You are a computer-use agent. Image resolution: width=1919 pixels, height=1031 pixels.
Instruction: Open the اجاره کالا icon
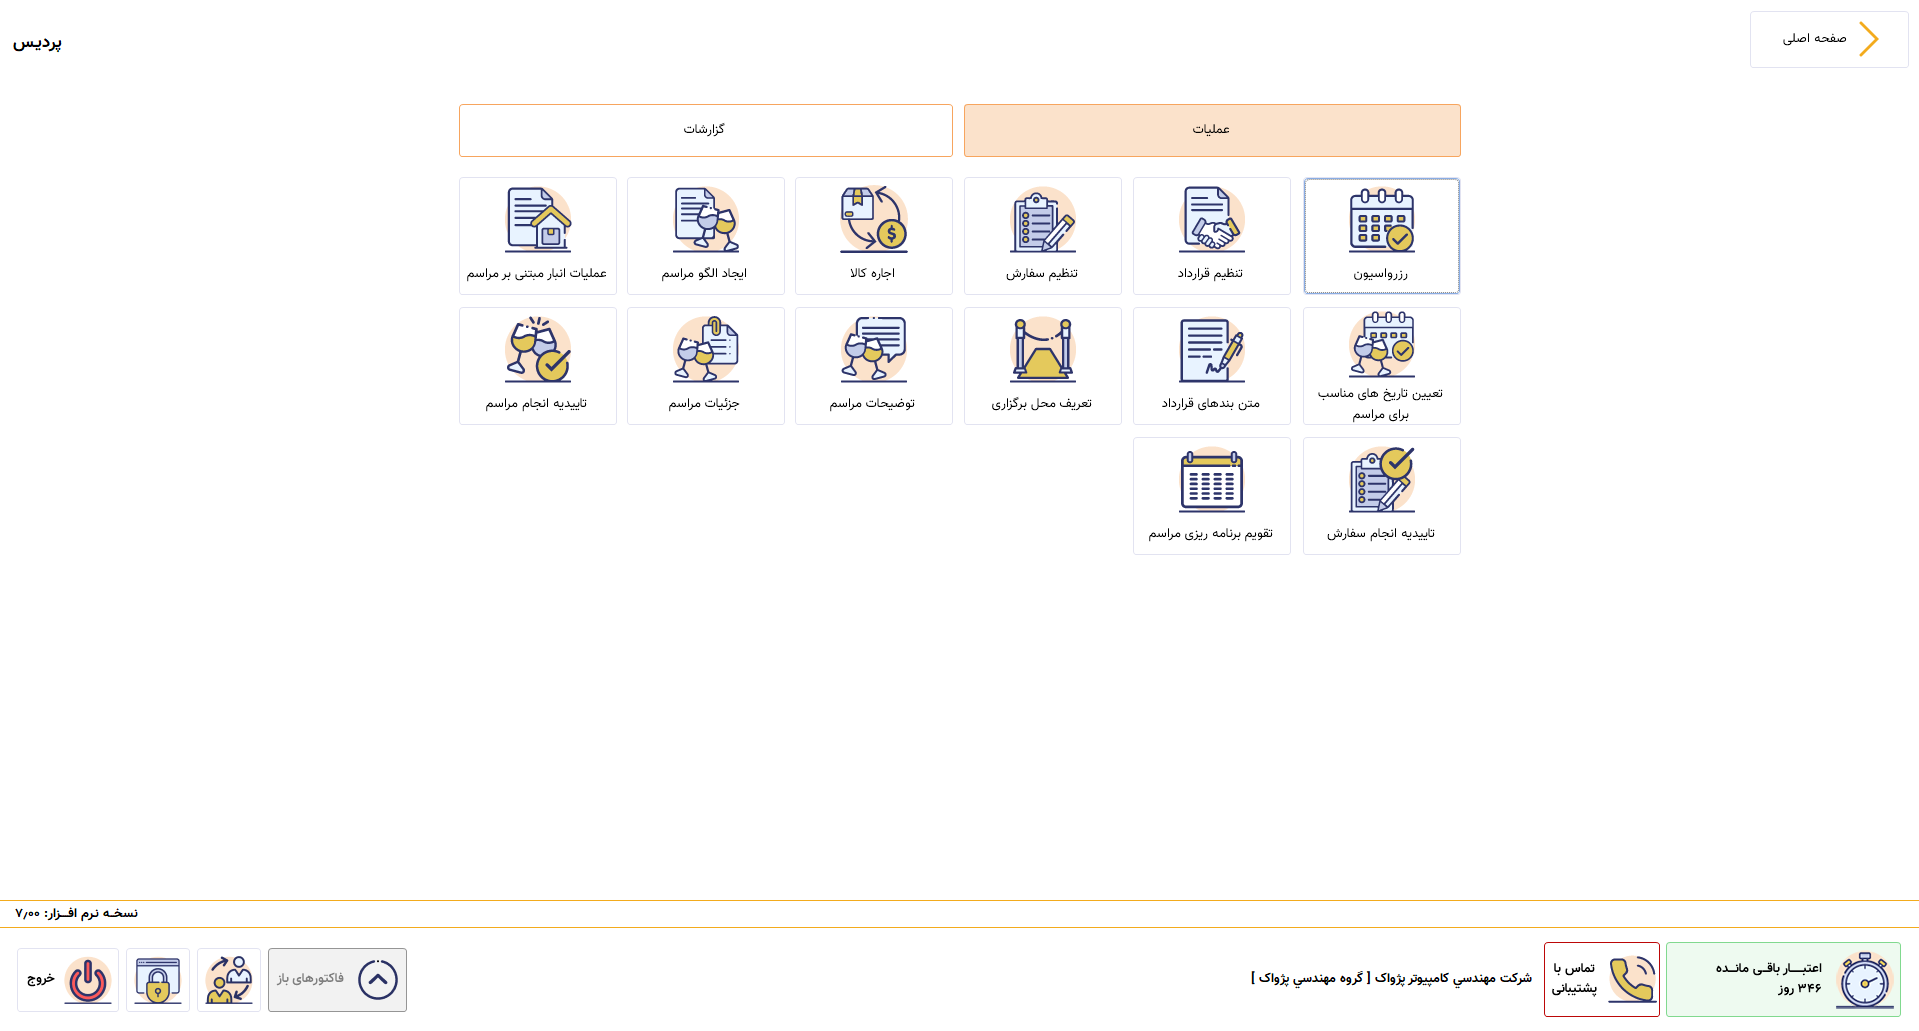pos(873,222)
